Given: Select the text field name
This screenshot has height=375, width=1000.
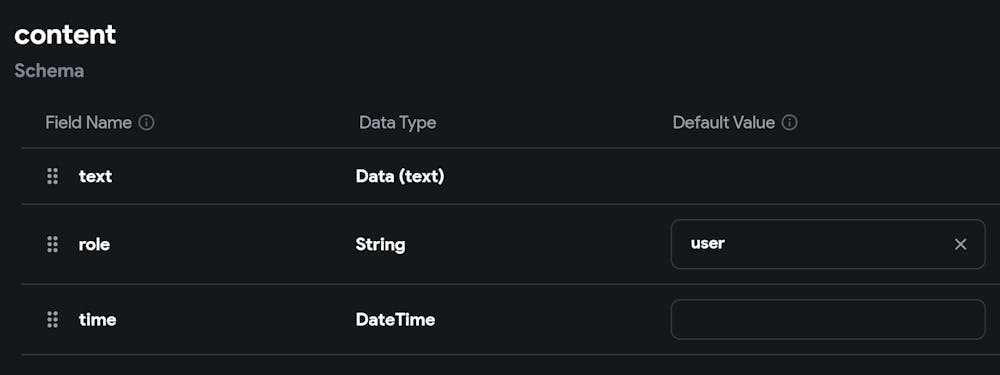Looking at the screenshot, I should pyautogui.click(x=96, y=177).
